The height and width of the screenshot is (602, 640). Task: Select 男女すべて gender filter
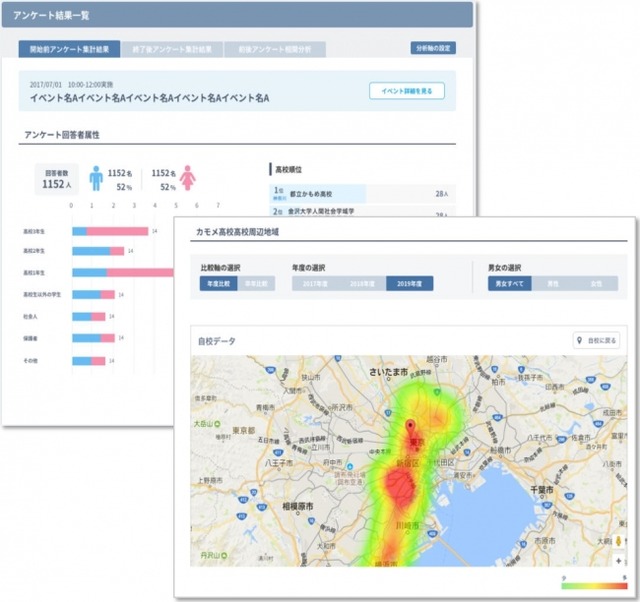(x=511, y=284)
